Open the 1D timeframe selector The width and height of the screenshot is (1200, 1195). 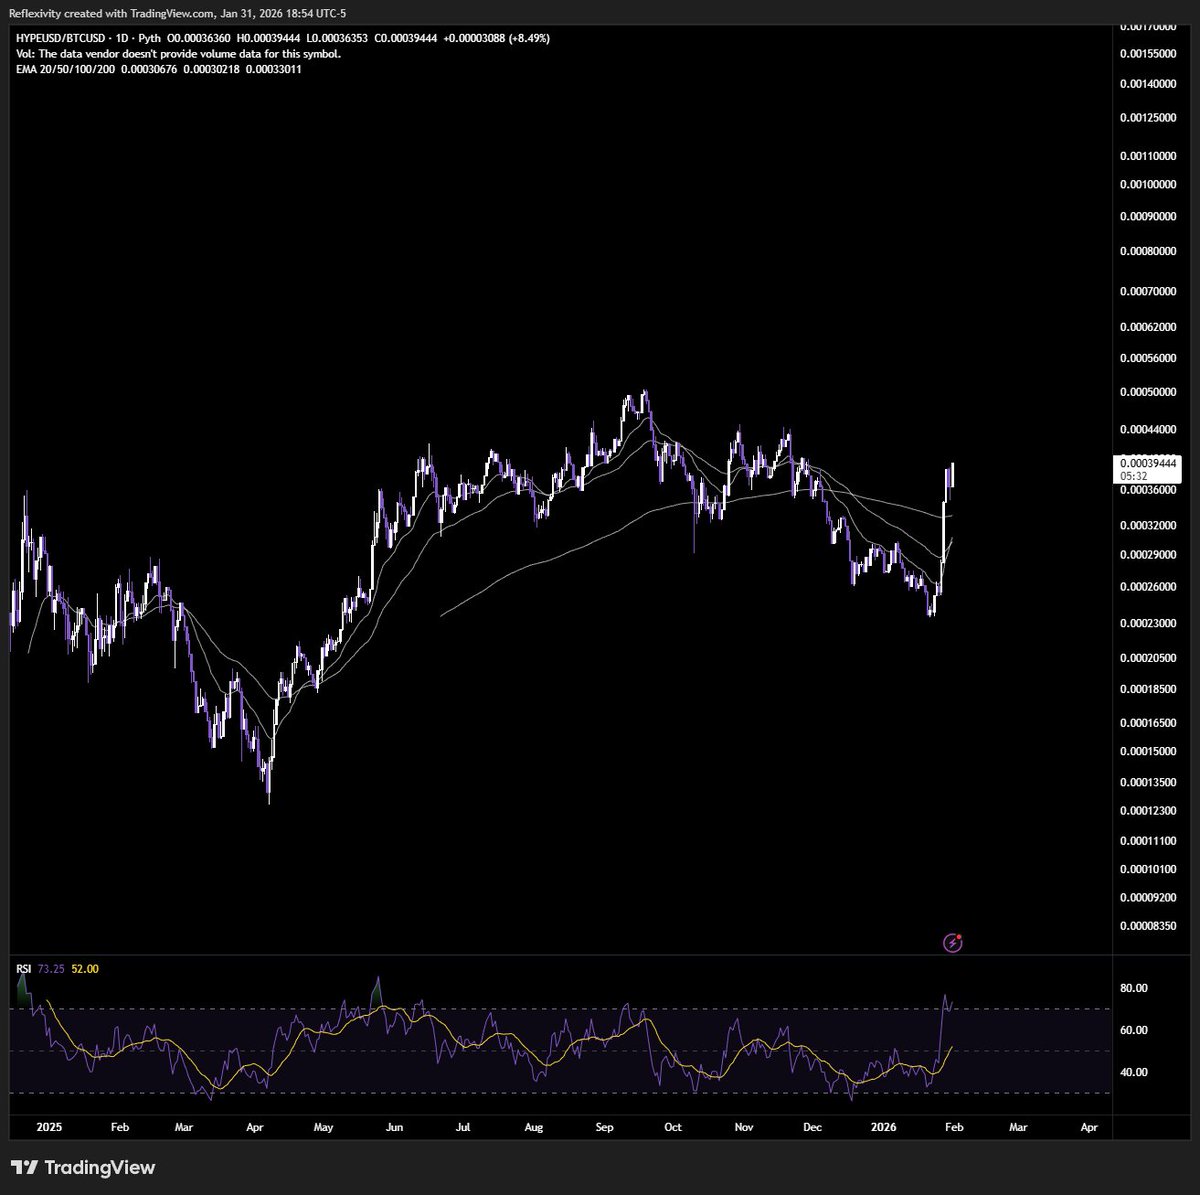point(122,36)
